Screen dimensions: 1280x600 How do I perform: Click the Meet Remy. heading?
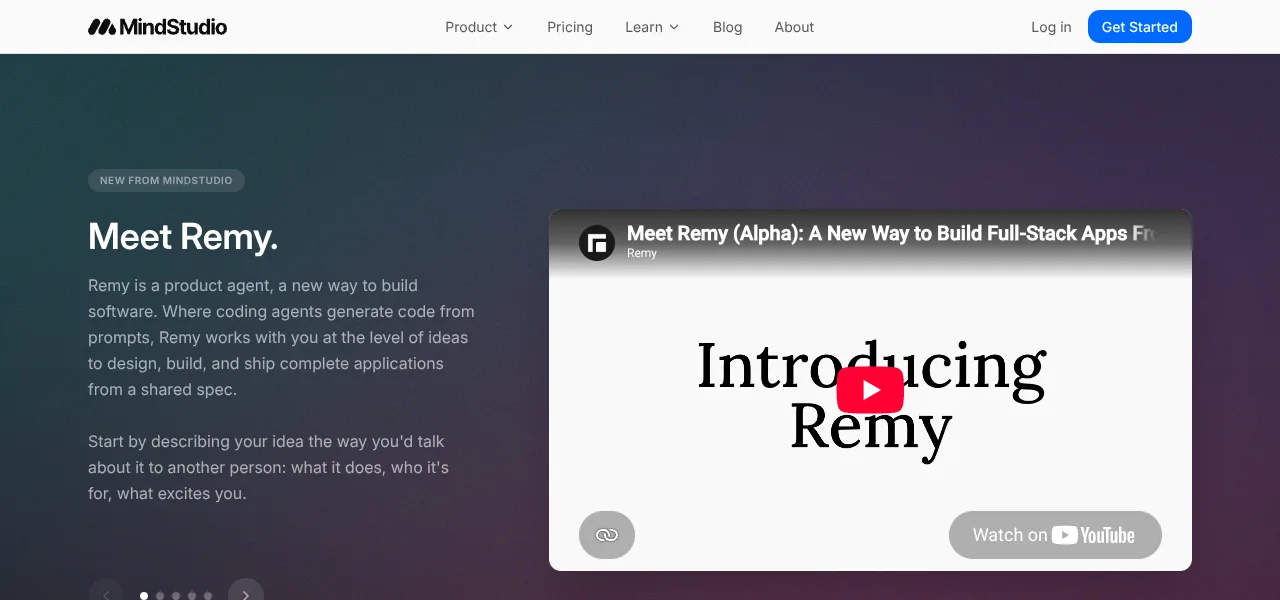pos(183,237)
